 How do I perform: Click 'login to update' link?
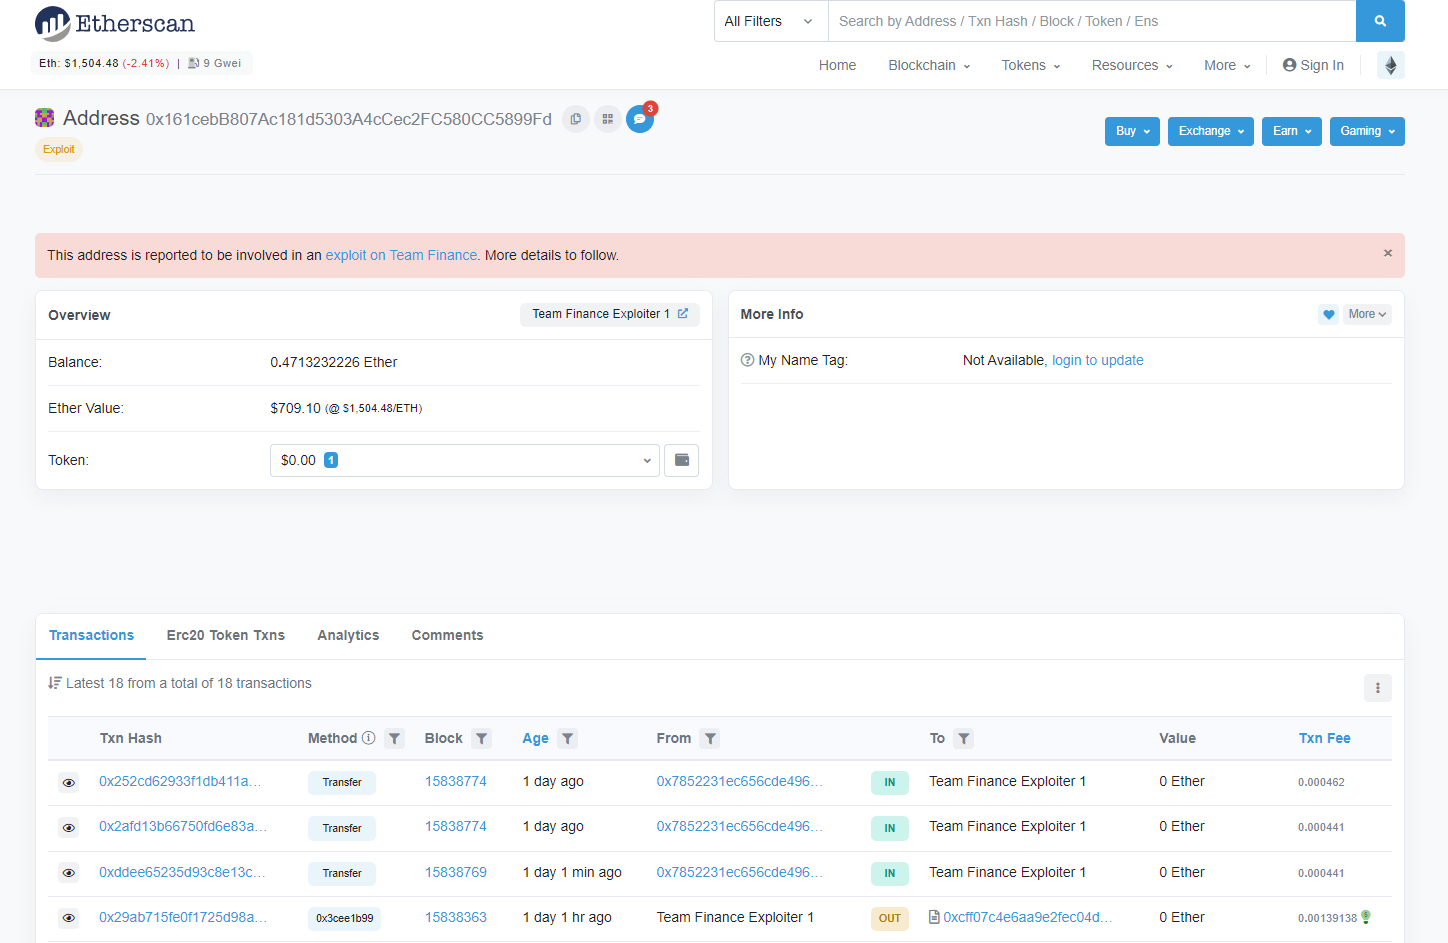coord(1097,360)
